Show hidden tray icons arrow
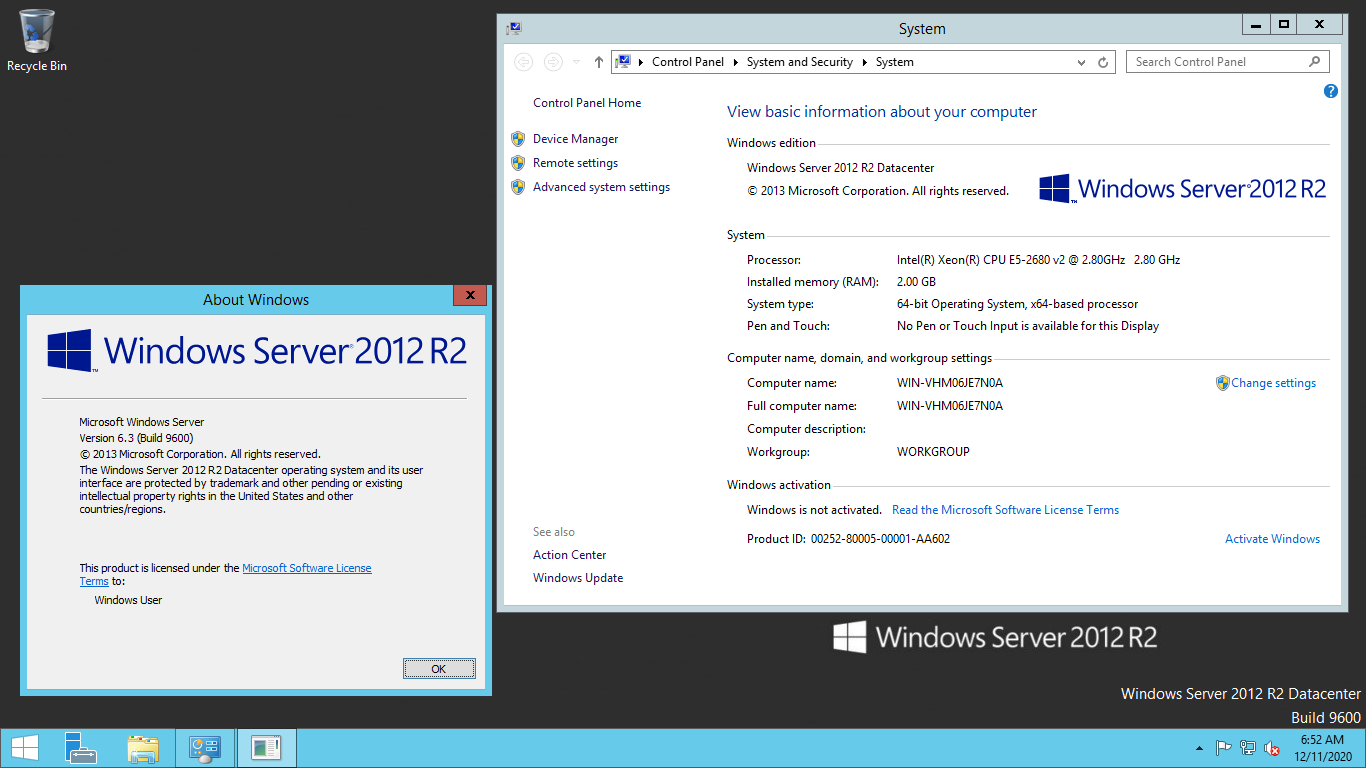Viewport: 1366px width, 768px height. coord(1199,748)
